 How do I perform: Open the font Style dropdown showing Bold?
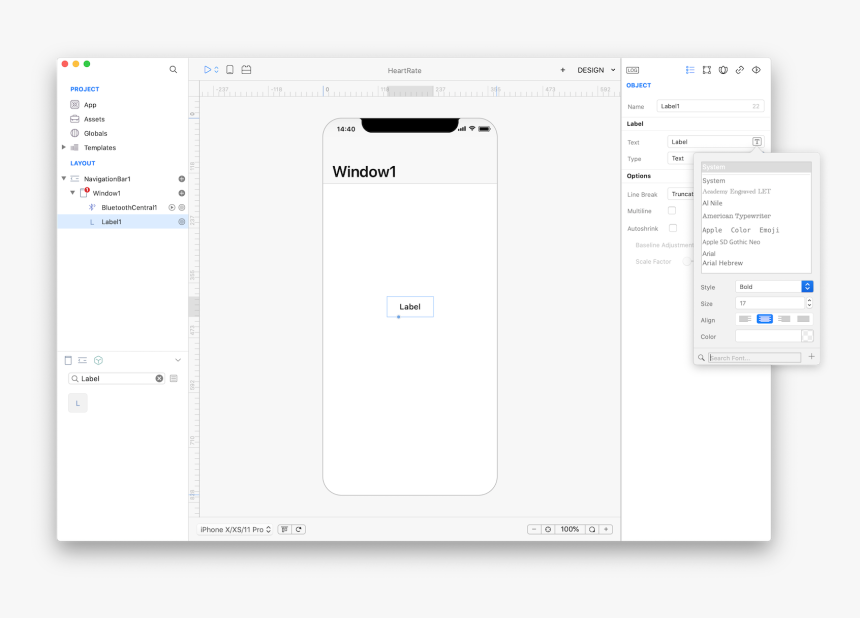pos(773,287)
